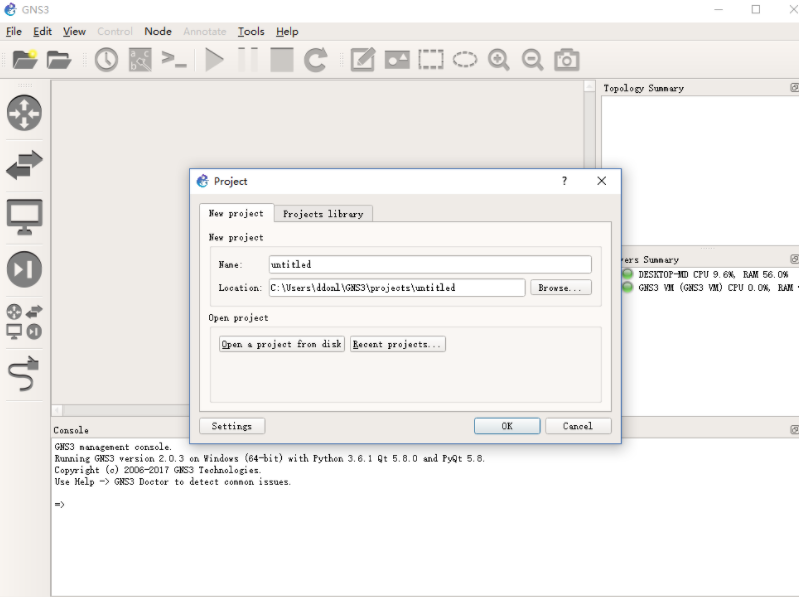
Task: Toggle Show interface labels icon
Action: tap(140, 60)
